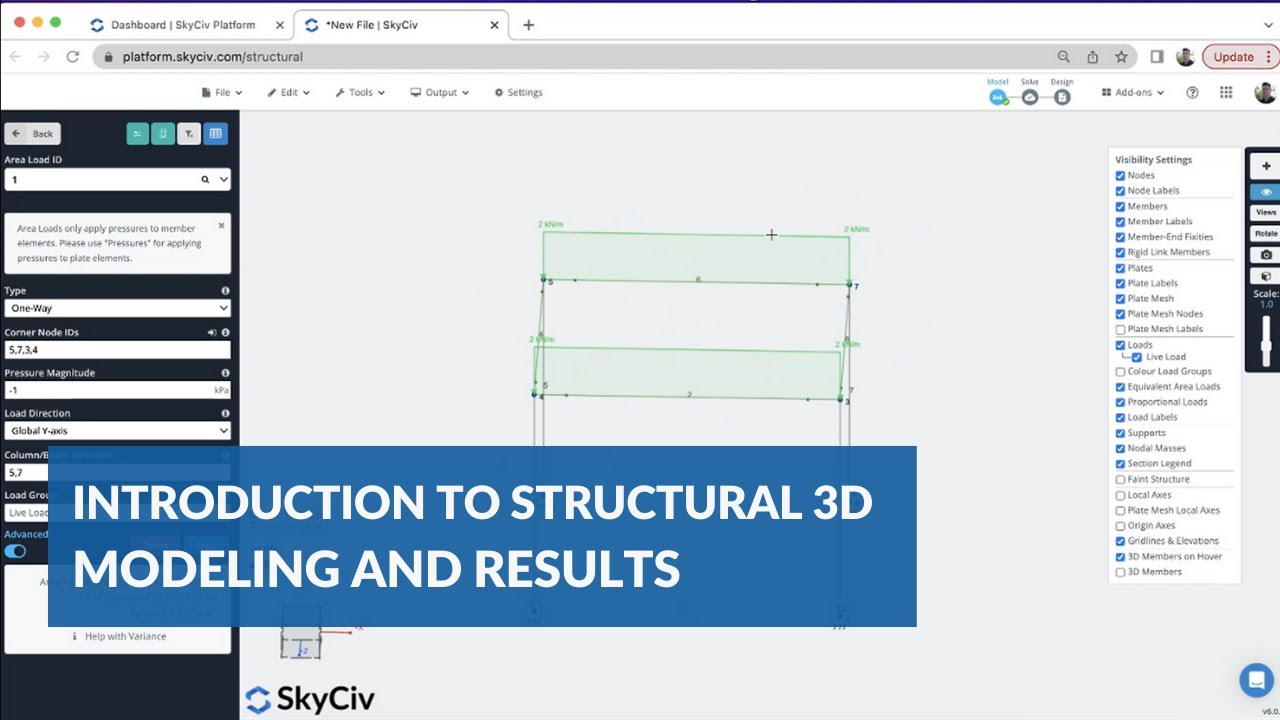Dismiss the Area Loads info notice
1280x720 pixels.
[x=221, y=225]
